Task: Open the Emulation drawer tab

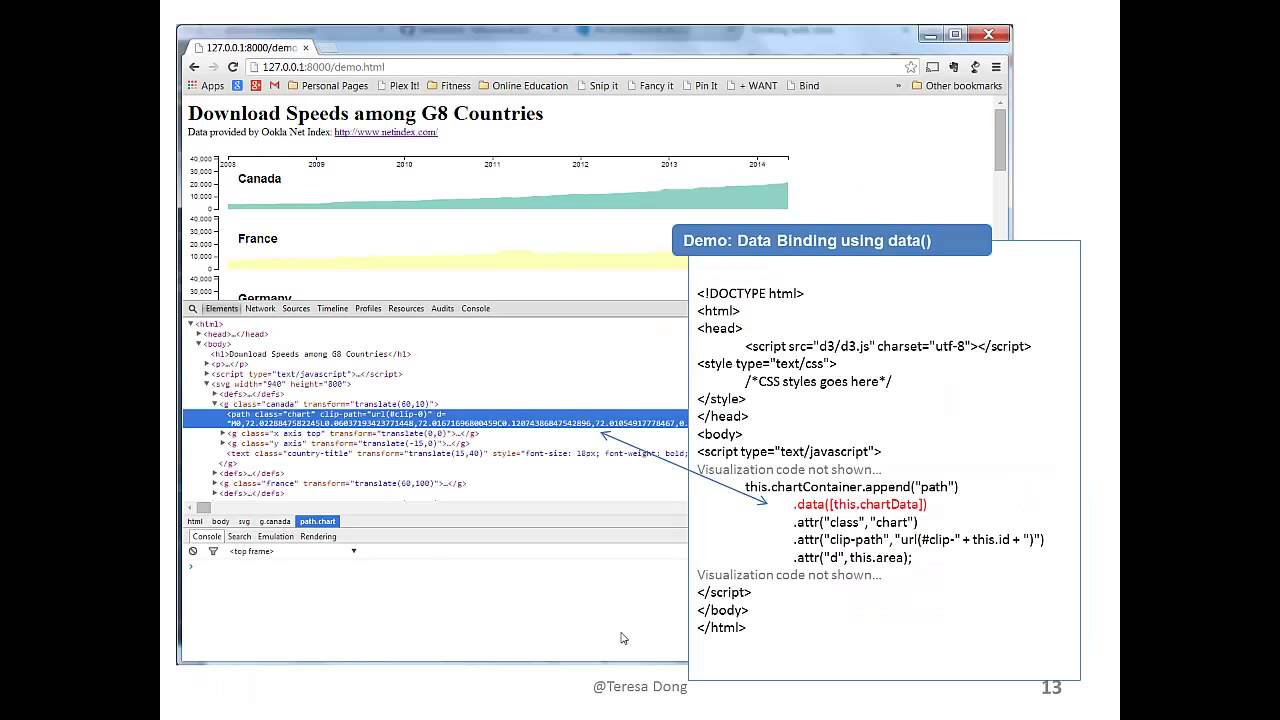Action: pos(276,537)
